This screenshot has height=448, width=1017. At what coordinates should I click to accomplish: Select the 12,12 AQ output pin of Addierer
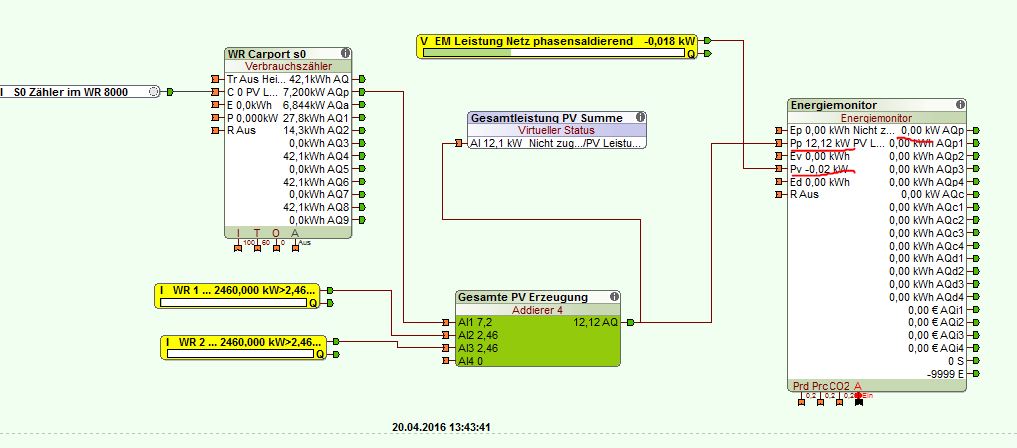pyautogui.click(x=630, y=322)
